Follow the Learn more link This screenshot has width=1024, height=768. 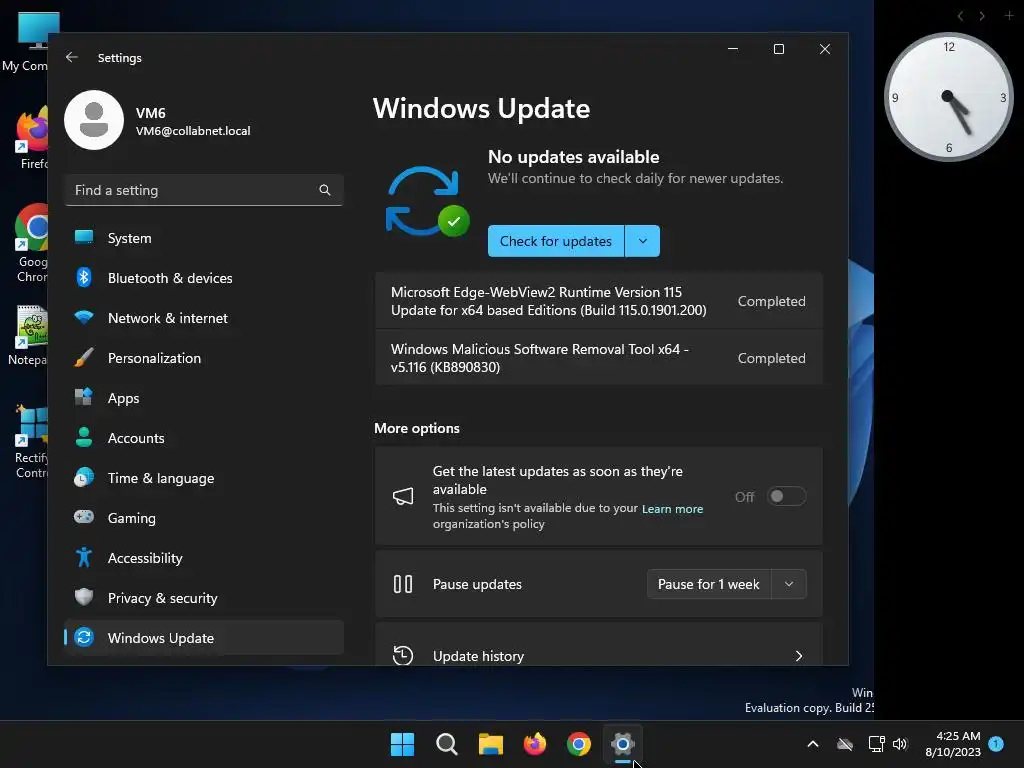pos(672,509)
